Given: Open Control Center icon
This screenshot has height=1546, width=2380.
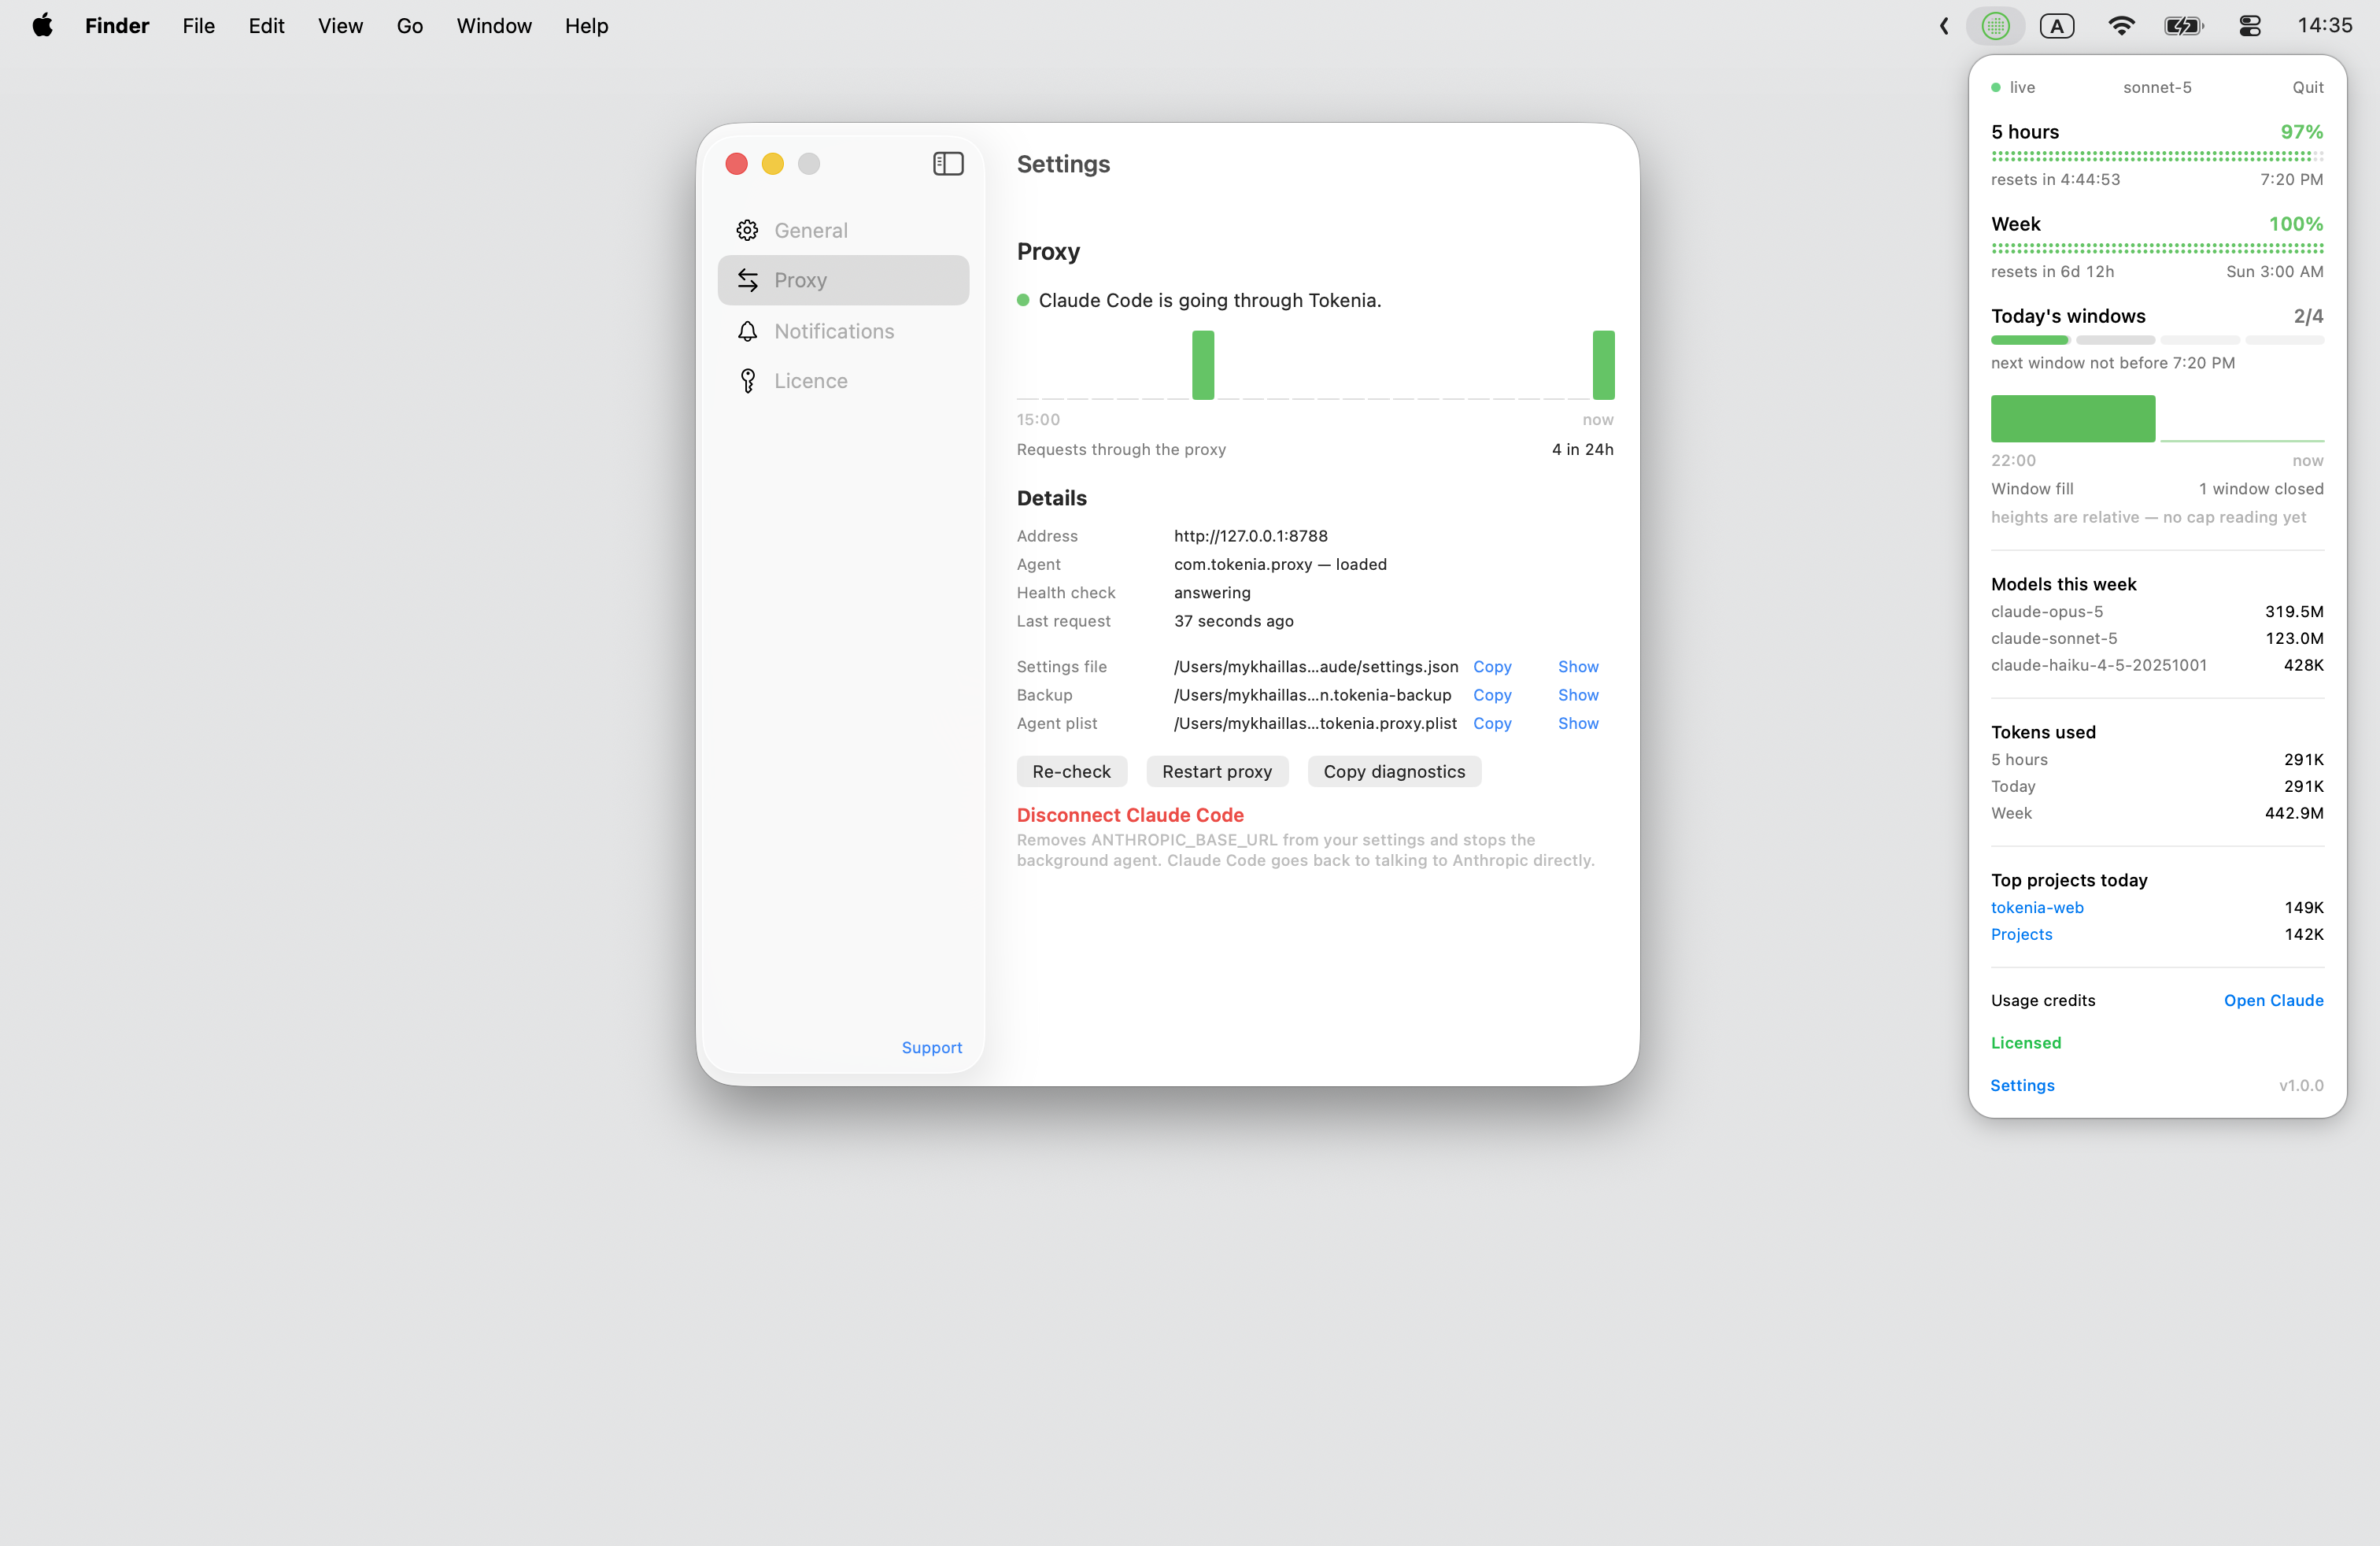Looking at the screenshot, I should click(x=2250, y=26).
